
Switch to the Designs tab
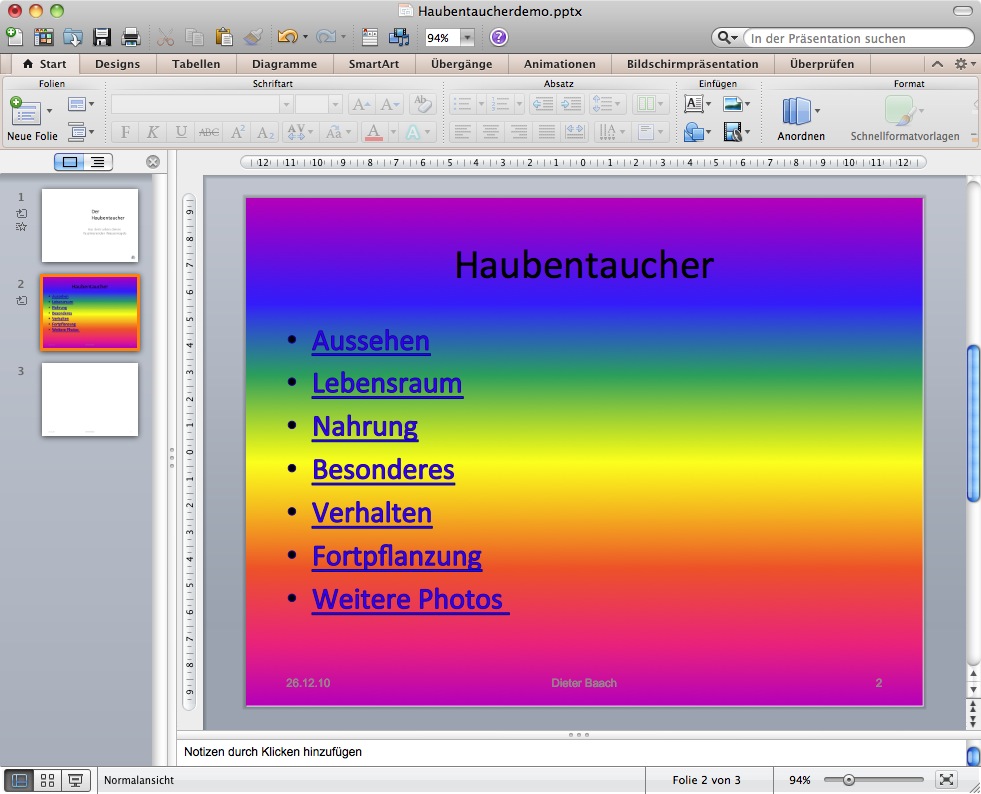(118, 64)
